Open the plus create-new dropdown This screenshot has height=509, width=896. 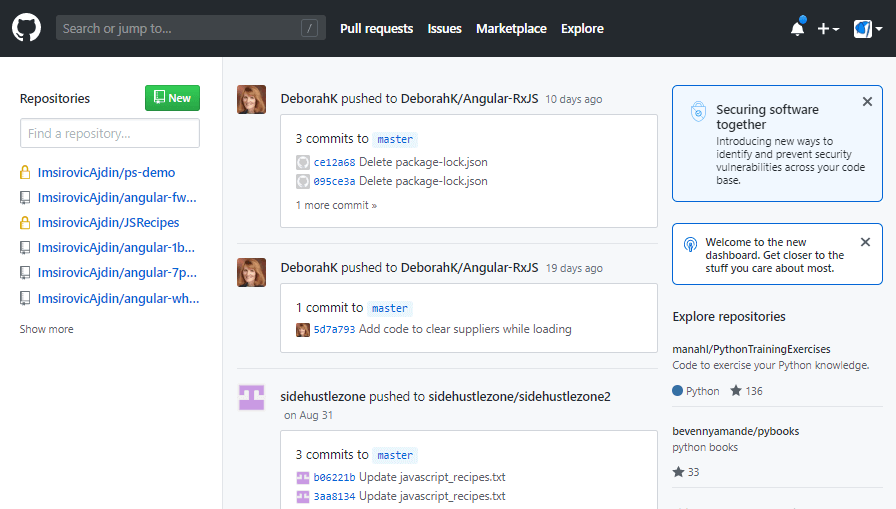828,29
